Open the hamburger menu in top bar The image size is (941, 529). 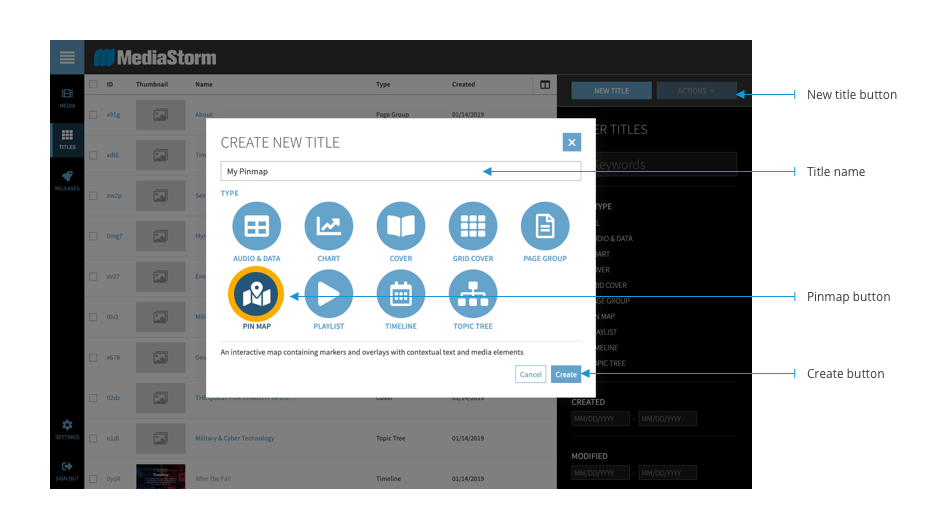(x=67, y=57)
